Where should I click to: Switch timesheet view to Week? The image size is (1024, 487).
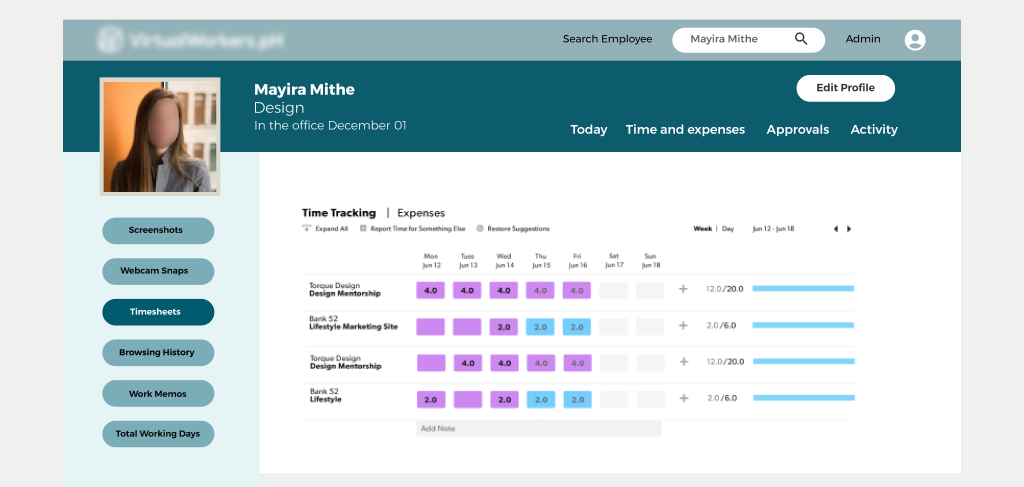pyautogui.click(x=703, y=229)
